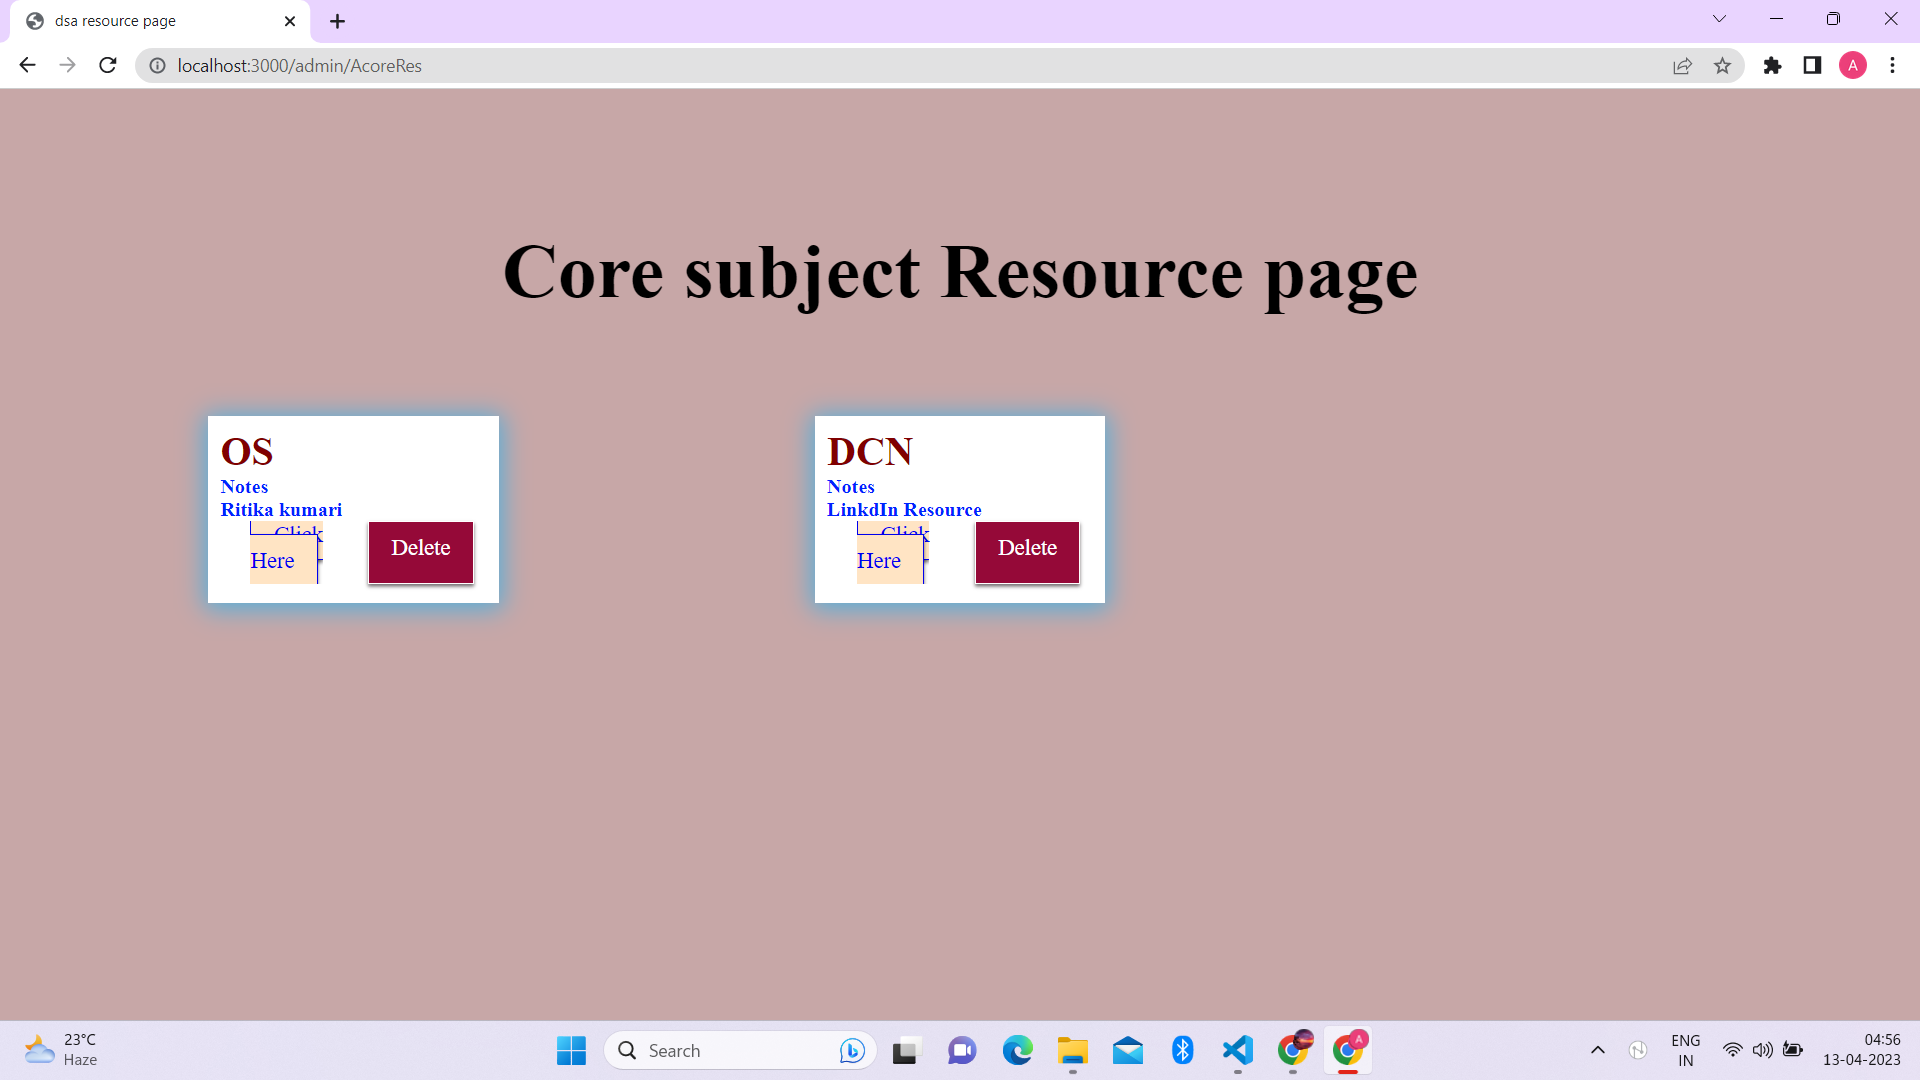This screenshot has width=1920, height=1080.
Task: Toggle the browser side panel icon
Action: coord(1812,65)
